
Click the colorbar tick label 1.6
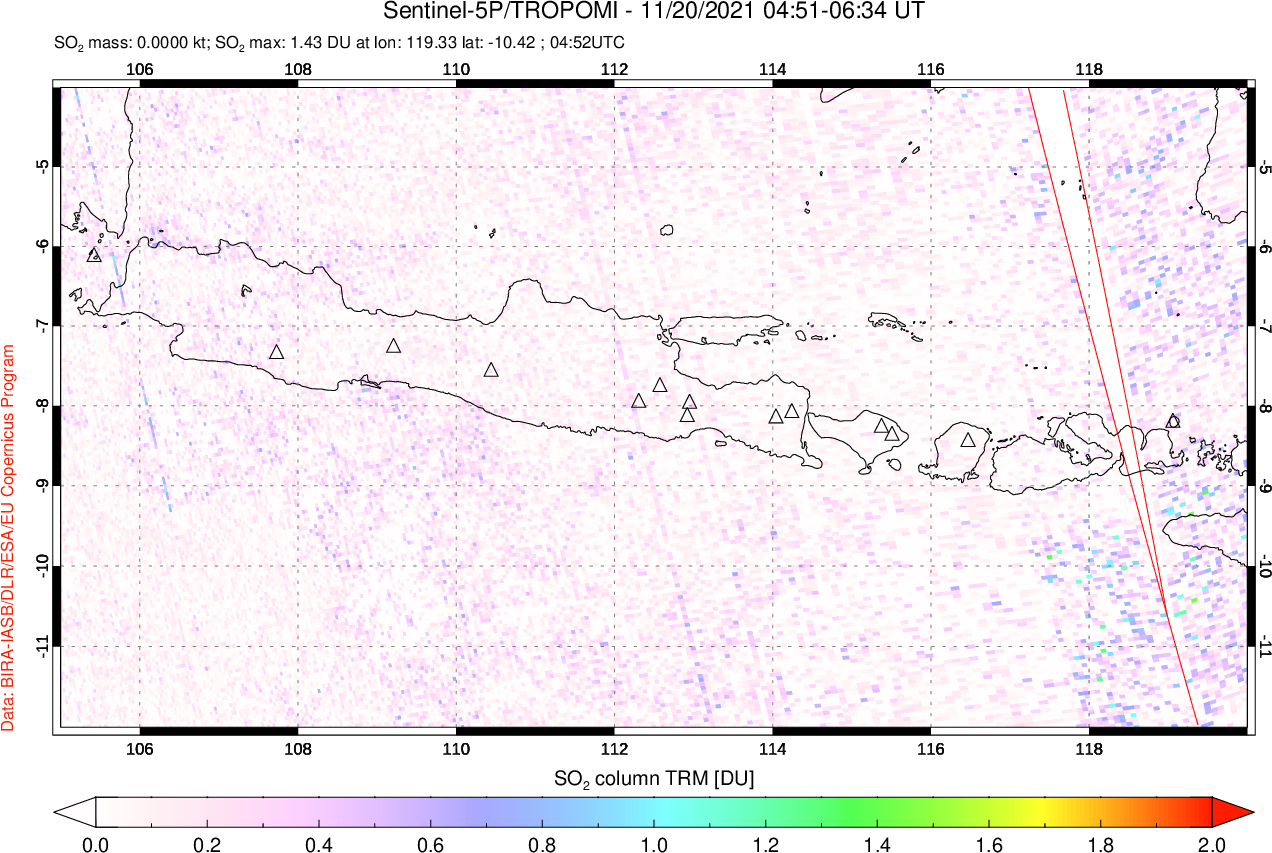pyautogui.click(x=989, y=843)
